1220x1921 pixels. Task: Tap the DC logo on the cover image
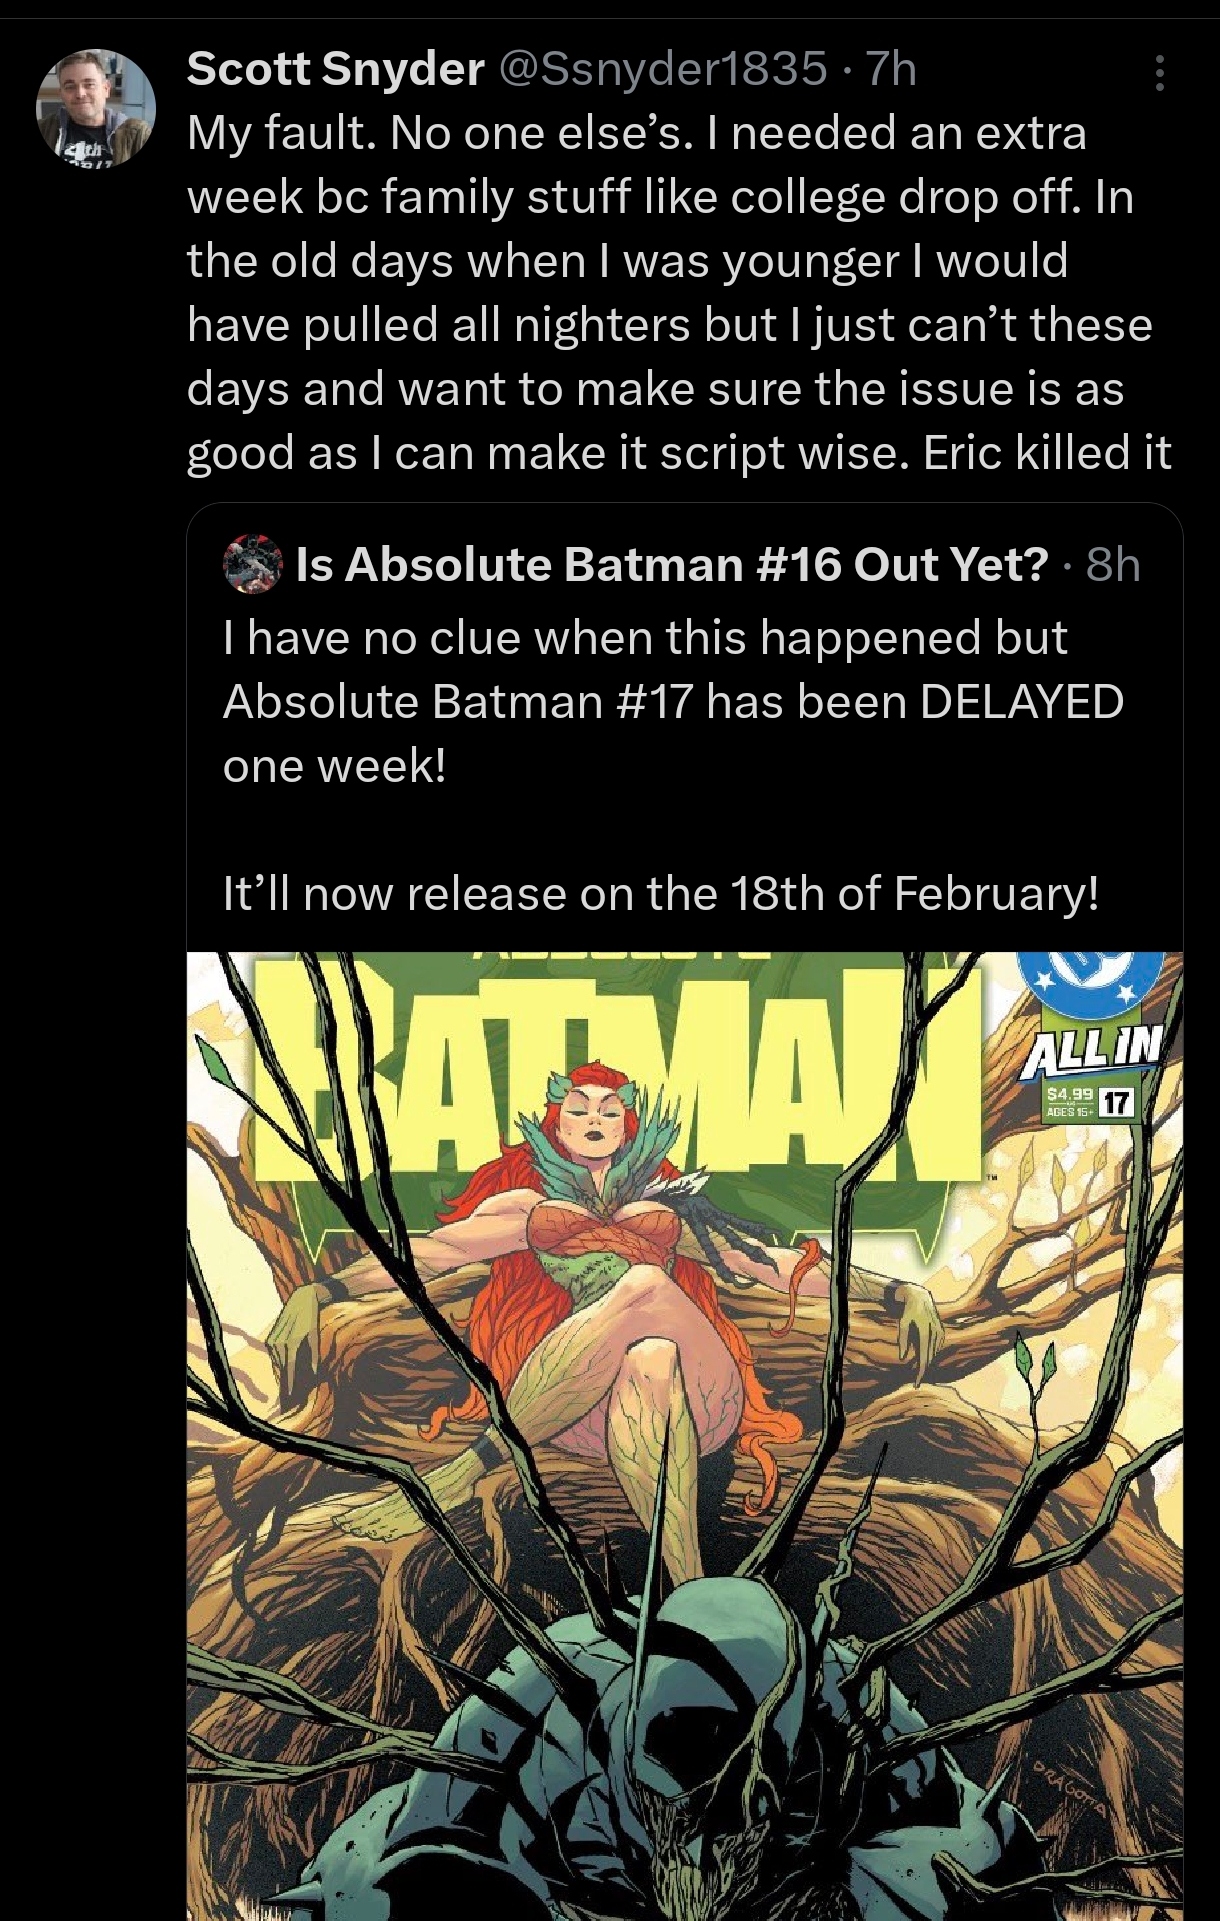pos(1092,979)
